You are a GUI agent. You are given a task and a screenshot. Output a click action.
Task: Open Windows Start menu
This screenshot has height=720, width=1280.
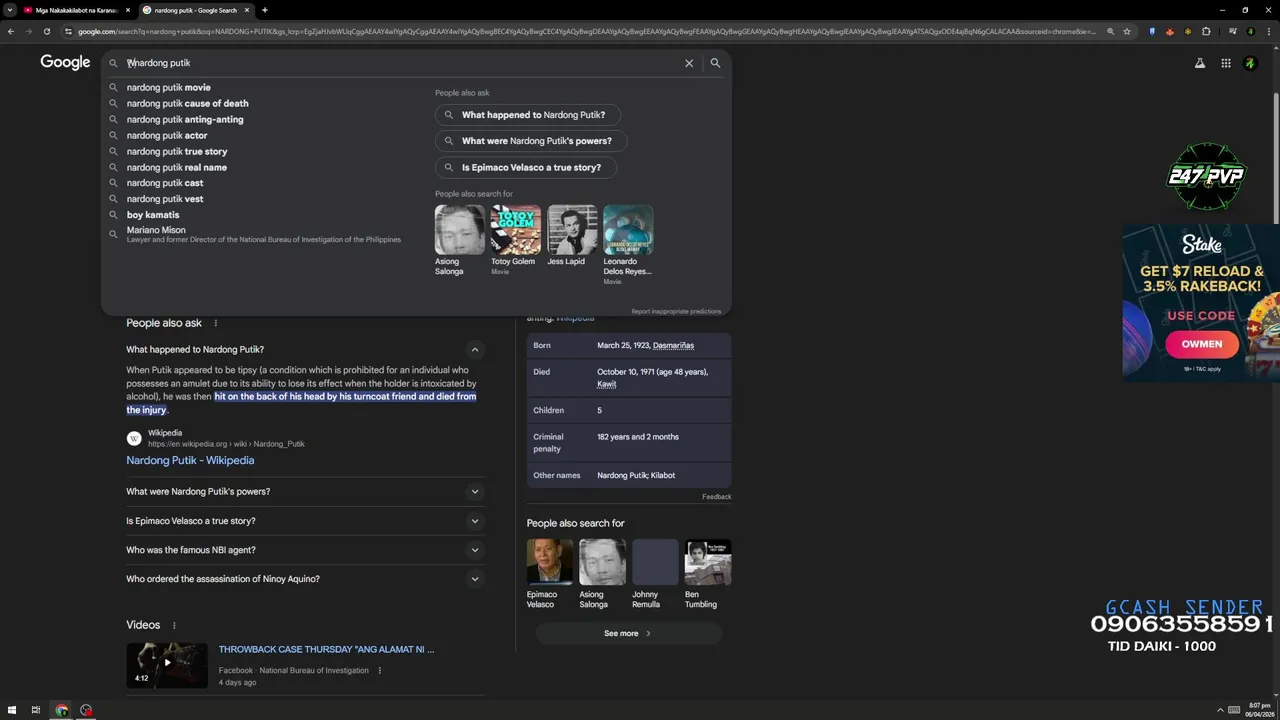click(12, 710)
